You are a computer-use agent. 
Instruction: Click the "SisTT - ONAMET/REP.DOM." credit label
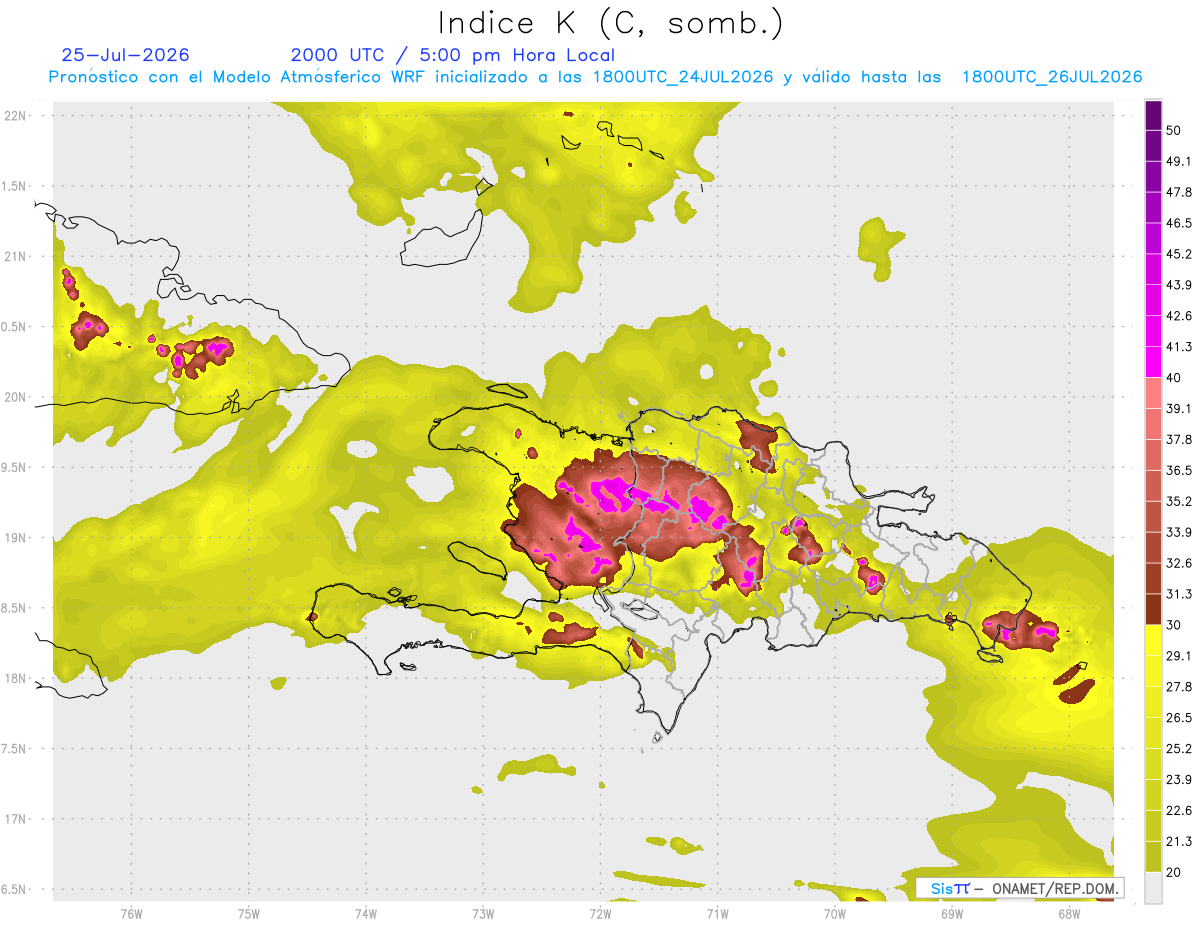(x=1022, y=888)
